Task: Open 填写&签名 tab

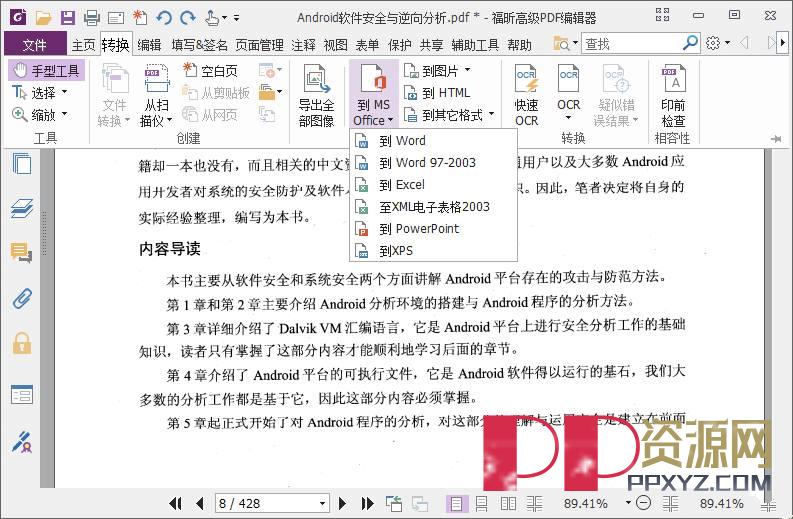Action: pyautogui.click(x=199, y=45)
